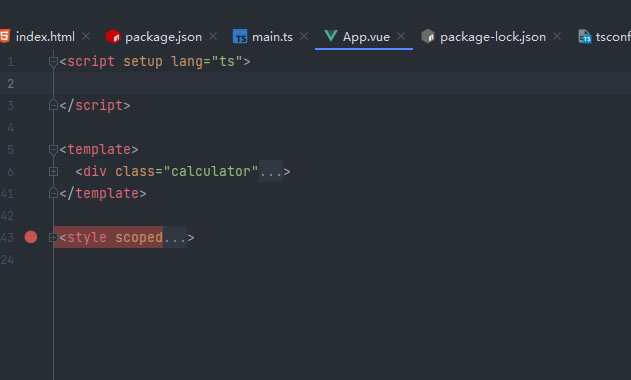Click line number 42 in the gutter
This screenshot has width=631, height=380.
(x=7, y=216)
